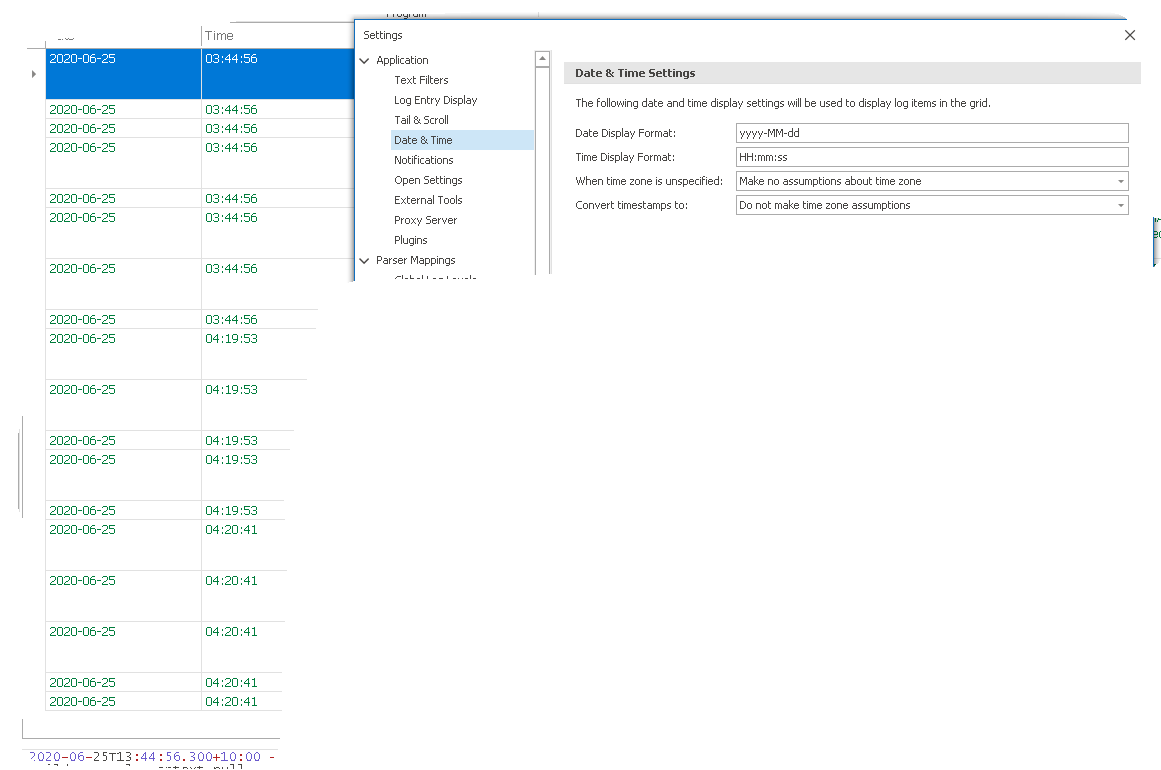Click the row indicator arrow of selected row

(34, 74)
